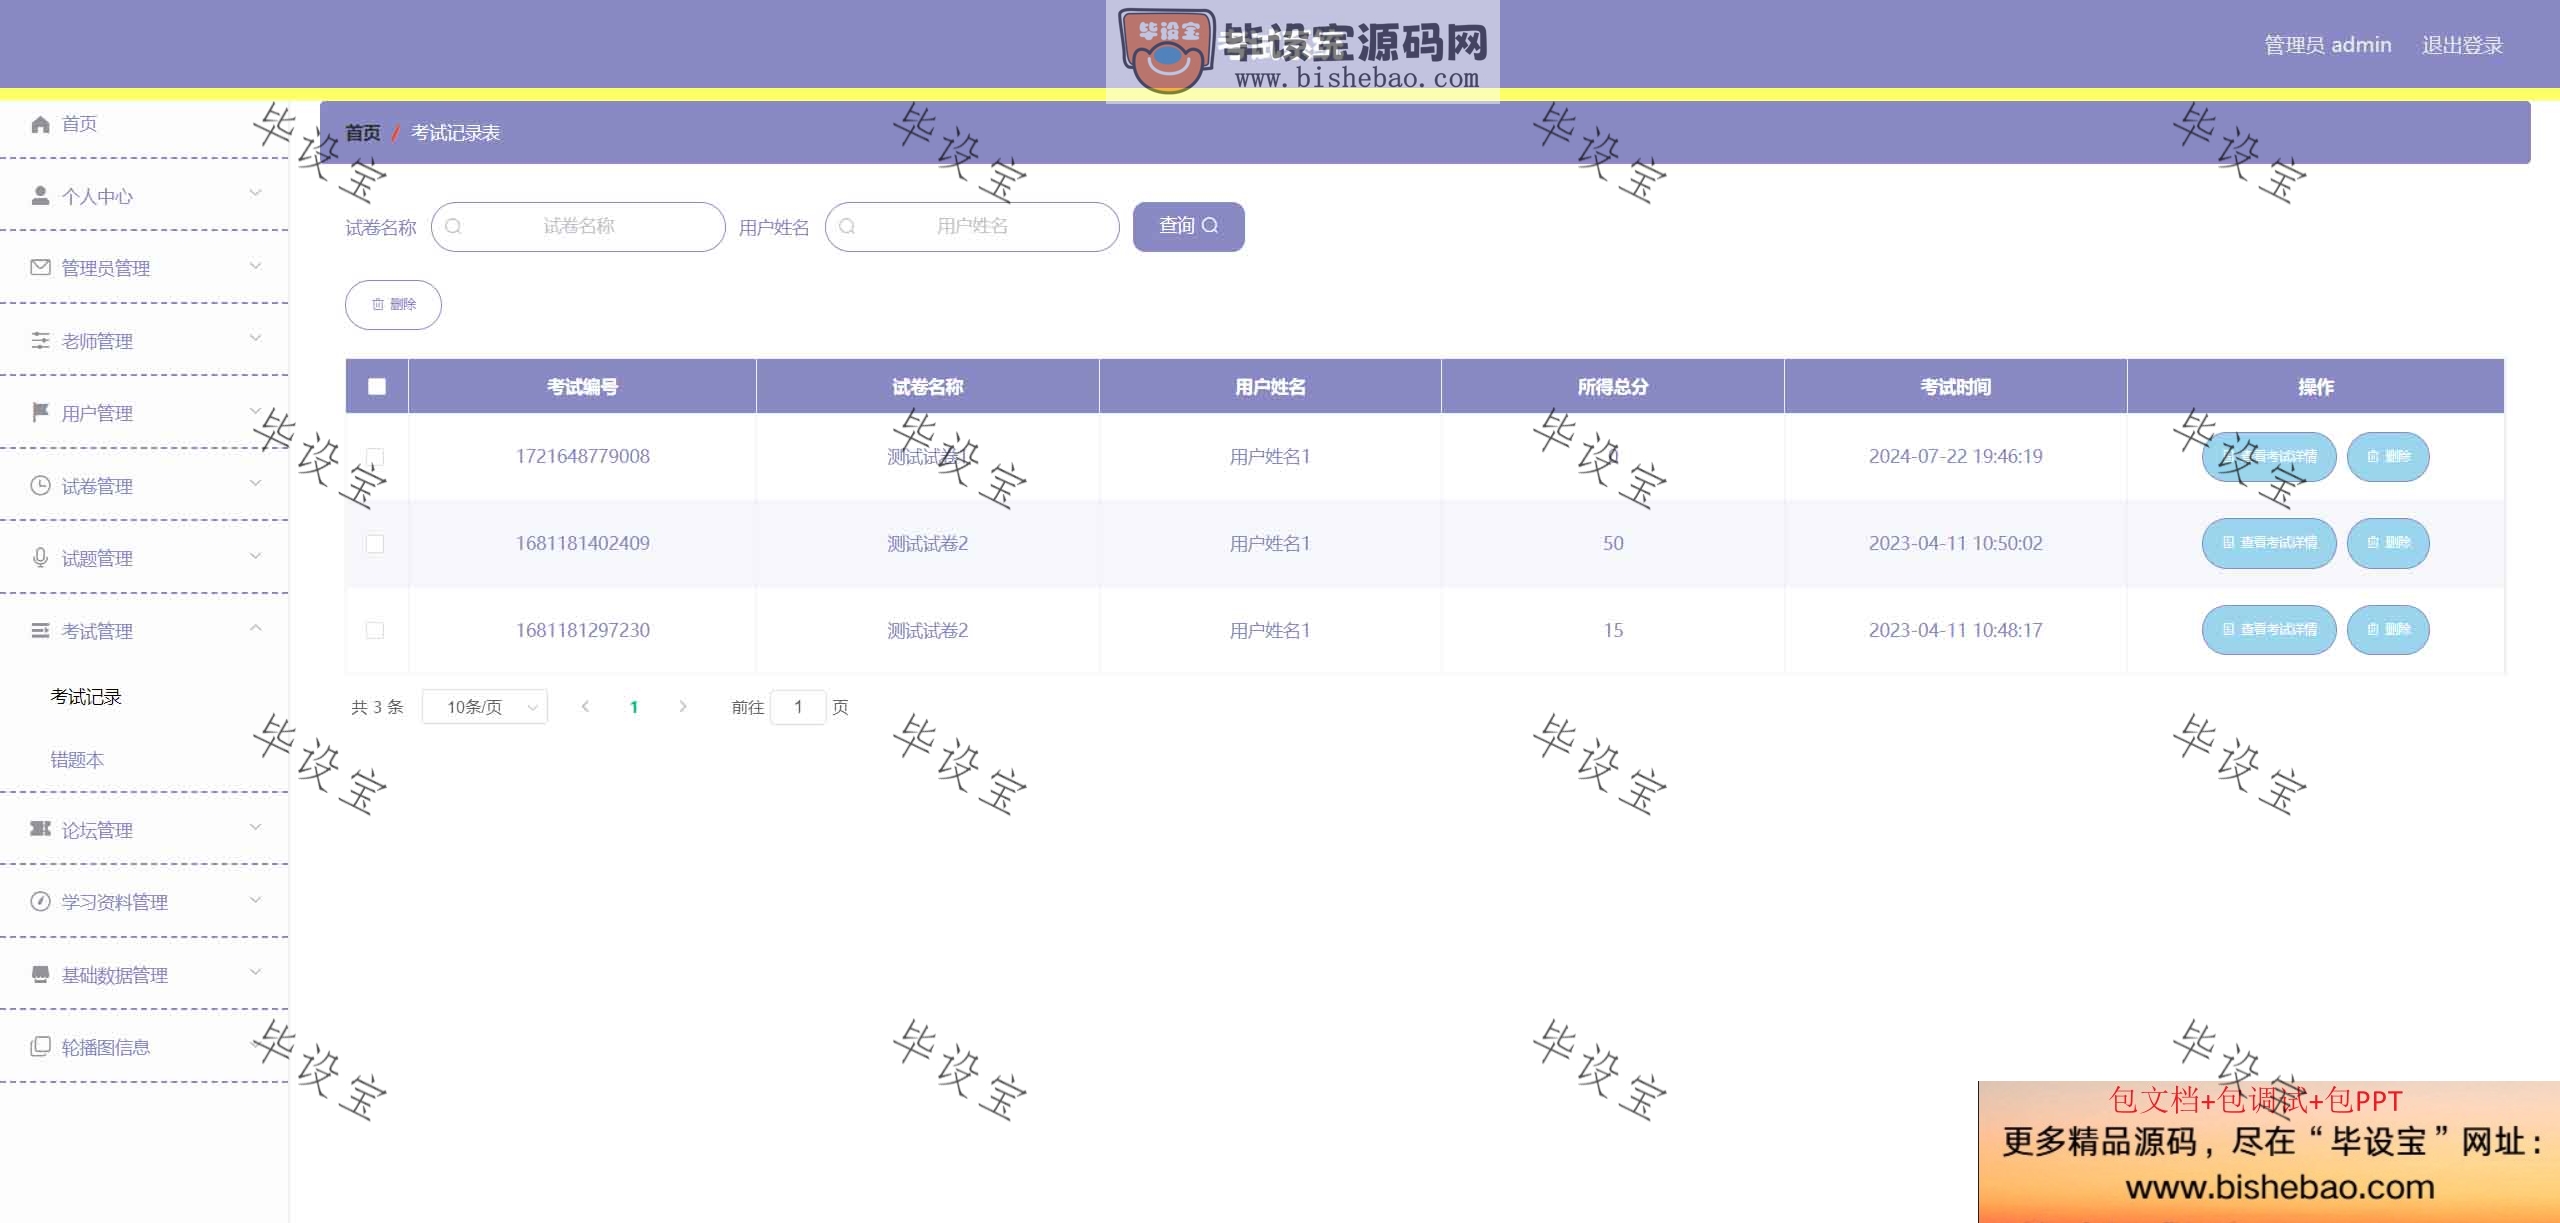Click the score cell showing 50
The width and height of the screenshot is (2560, 1223).
(x=1613, y=543)
